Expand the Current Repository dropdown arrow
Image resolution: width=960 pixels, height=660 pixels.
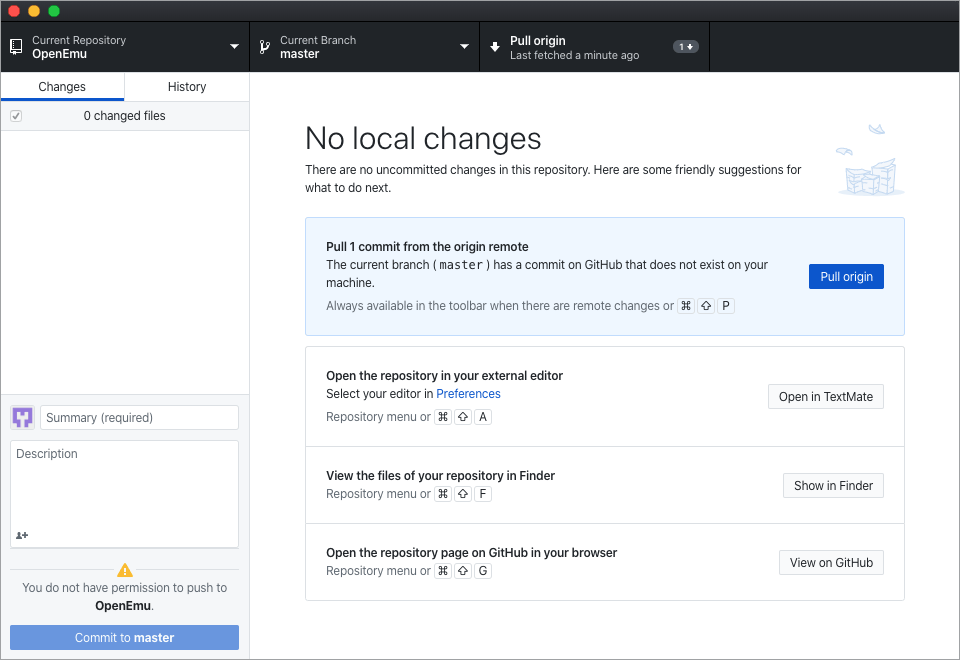pyautogui.click(x=234, y=47)
